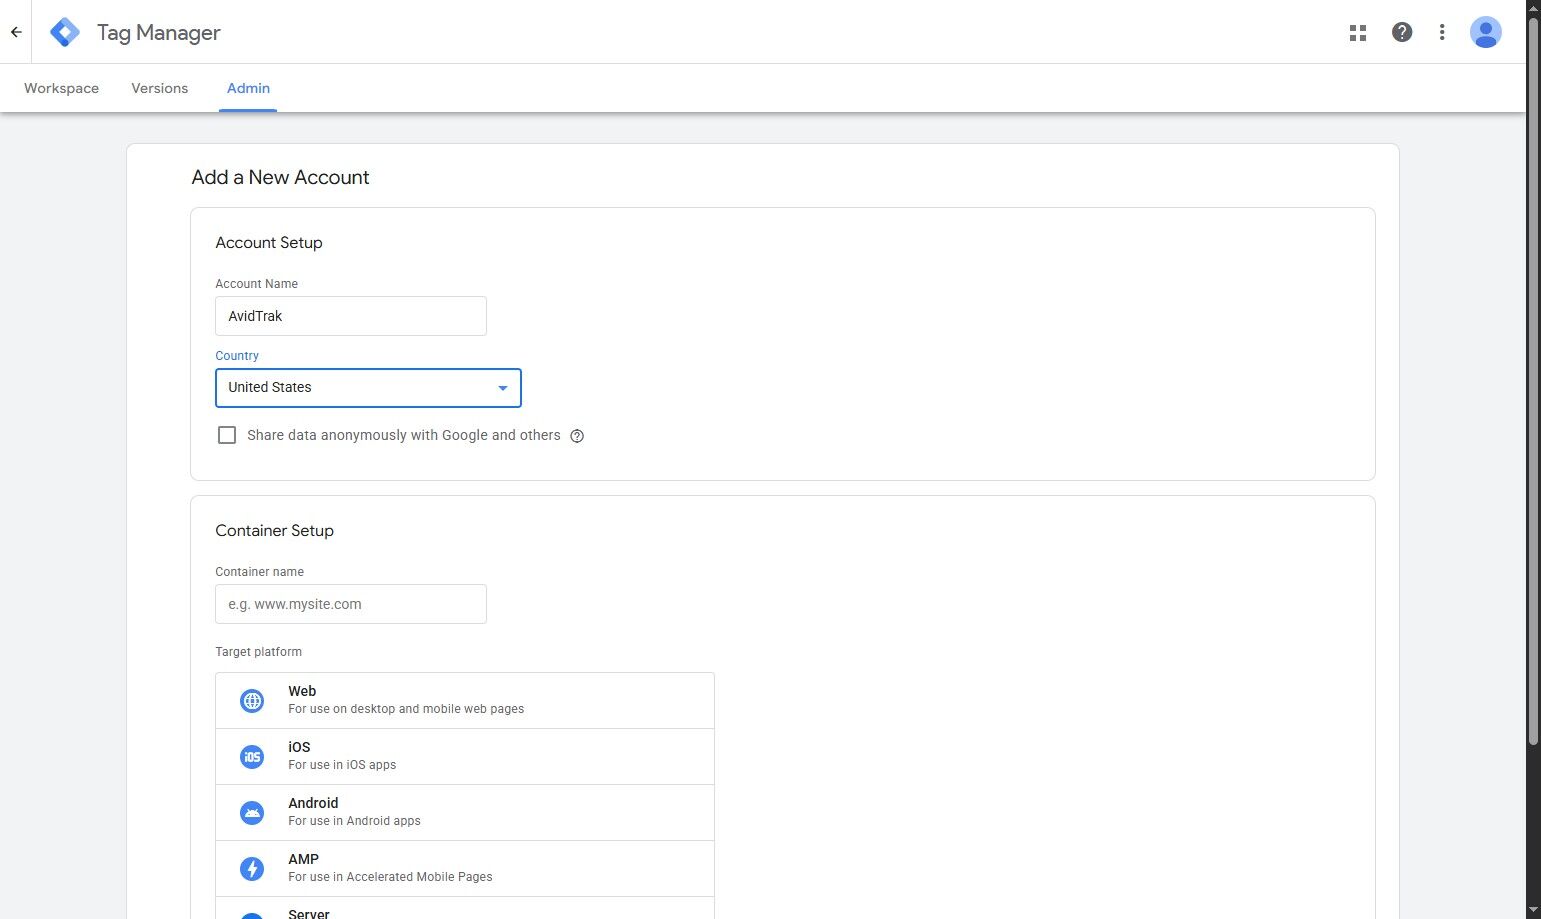Click the Container name input field
The image size is (1541, 919).
tap(351, 604)
